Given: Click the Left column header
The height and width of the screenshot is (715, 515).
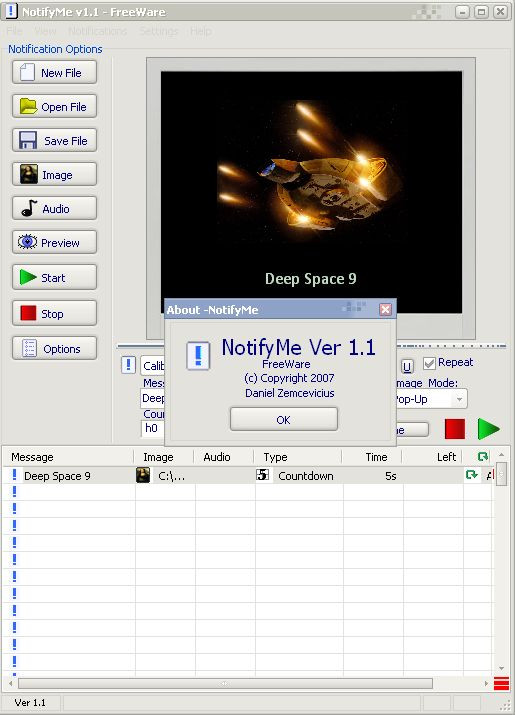Looking at the screenshot, I should (x=432, y=457).
